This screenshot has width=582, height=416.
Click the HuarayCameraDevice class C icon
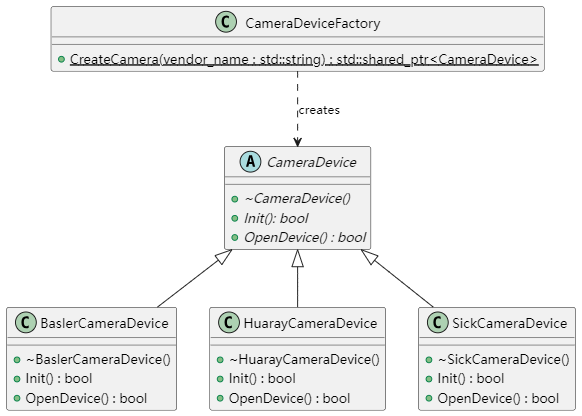pos(229,322)
